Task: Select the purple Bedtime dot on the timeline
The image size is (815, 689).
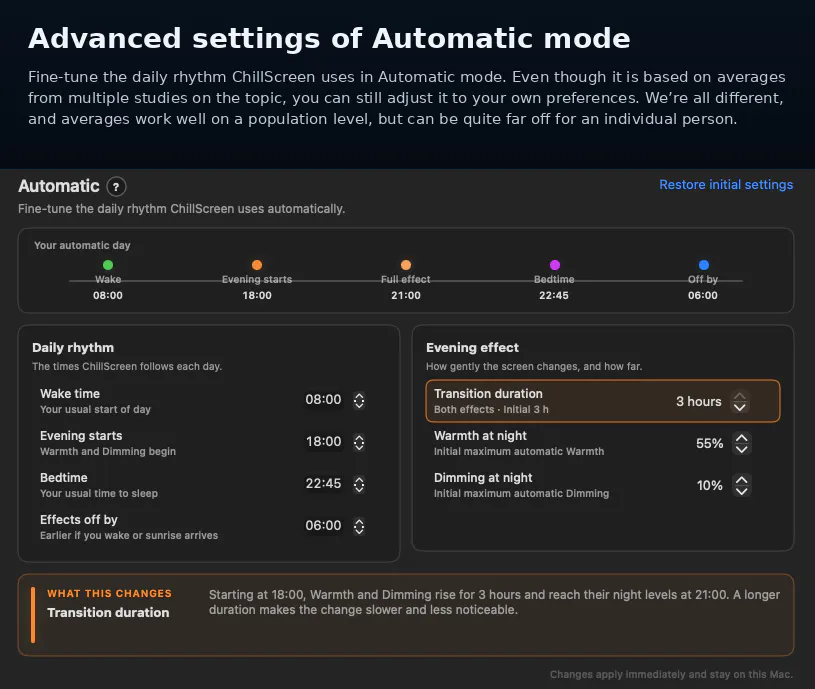Action: [x=555, y=265]
